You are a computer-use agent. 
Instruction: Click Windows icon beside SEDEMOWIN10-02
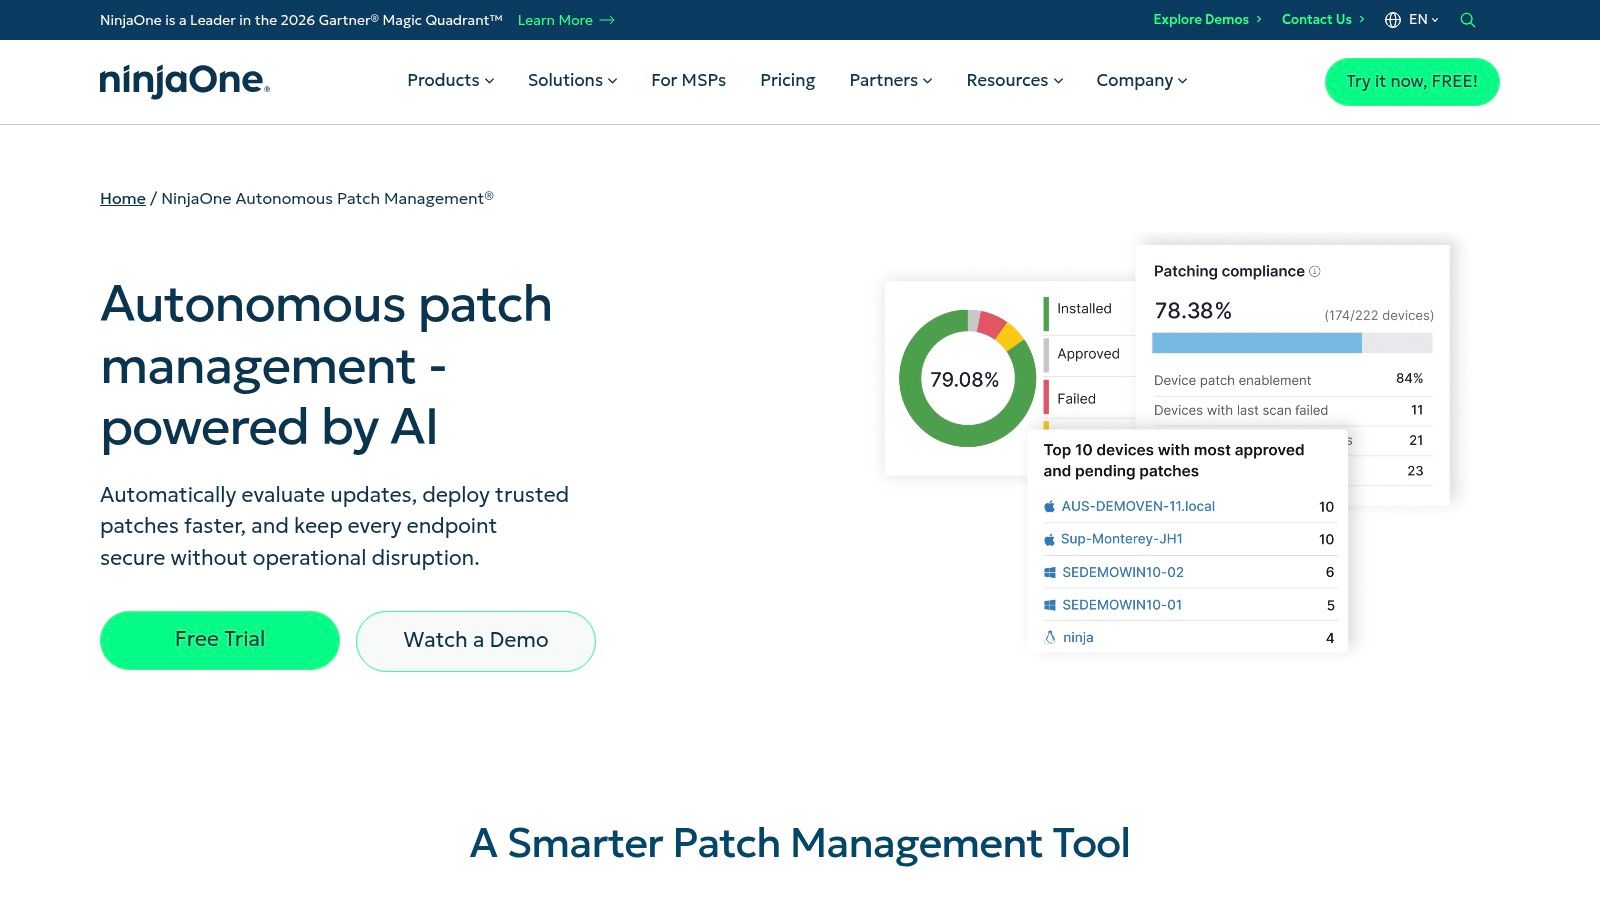[x=1050, y=572]
